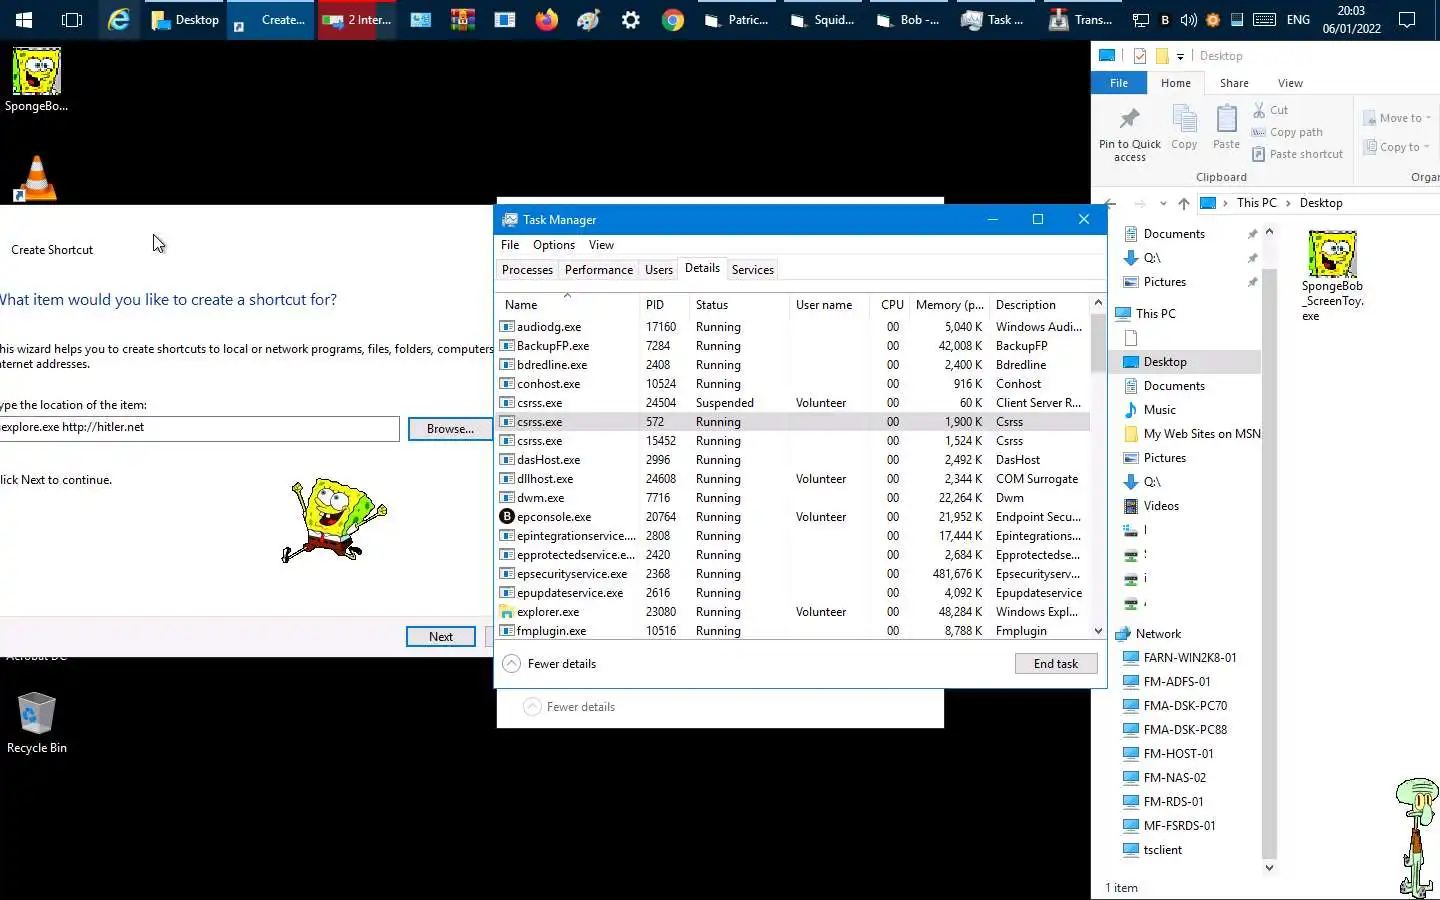Open the volume control in system tray
This screenshot has width=1440, height=900.
click(x=1189, y=20)
